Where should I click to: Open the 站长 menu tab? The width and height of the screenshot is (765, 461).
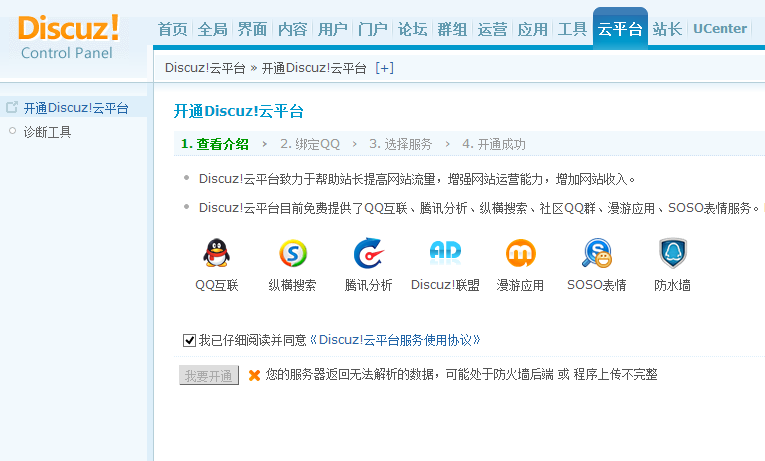[x=667, y=29]
